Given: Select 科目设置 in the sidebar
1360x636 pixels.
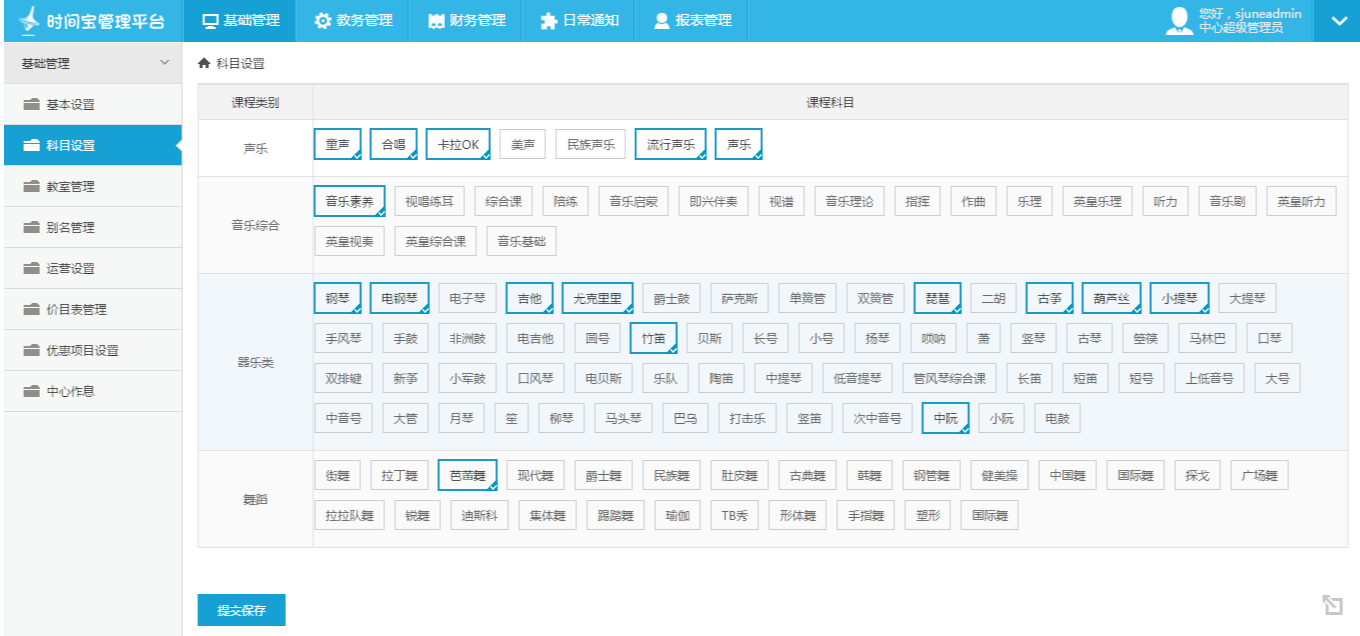Looking at the screenshot, I should click(x=92, y=146).
